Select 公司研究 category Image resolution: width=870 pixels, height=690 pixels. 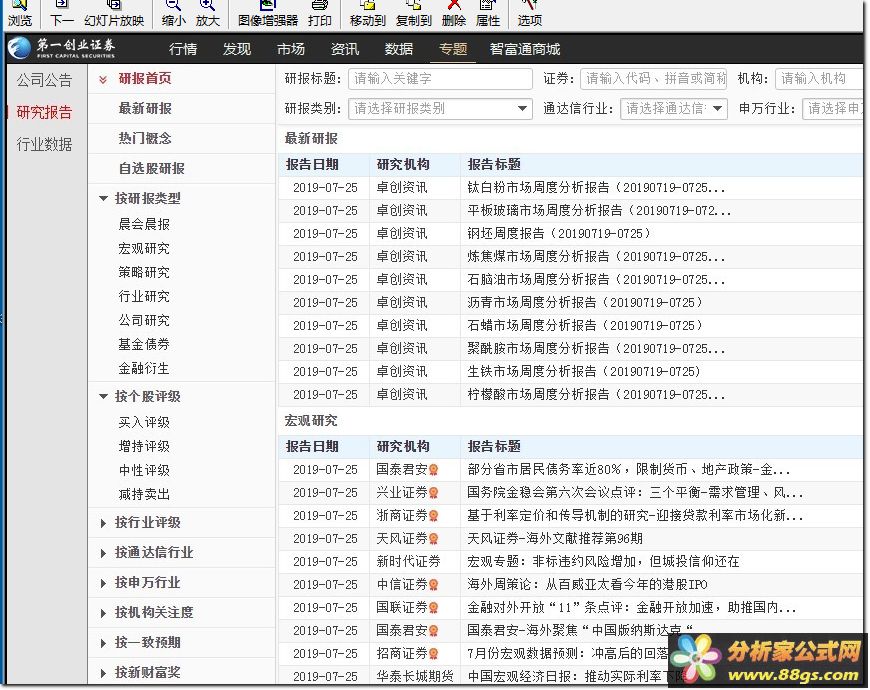[144, 320]
